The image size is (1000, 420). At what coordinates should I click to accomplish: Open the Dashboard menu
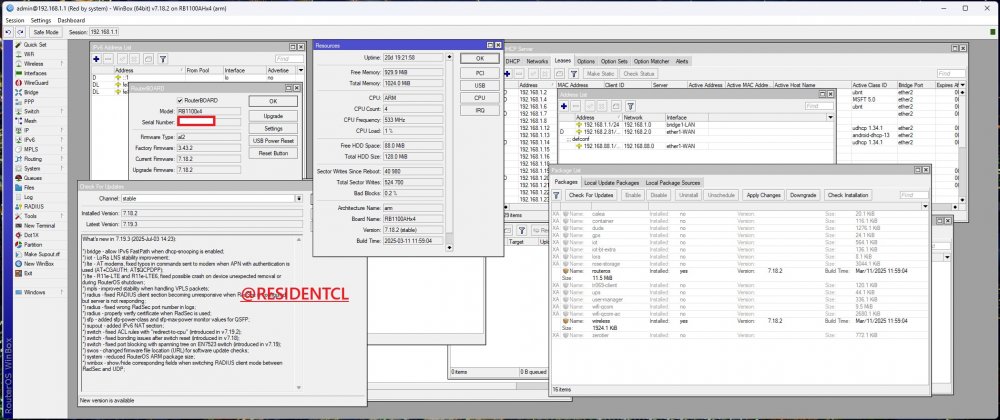click(71, 20)
